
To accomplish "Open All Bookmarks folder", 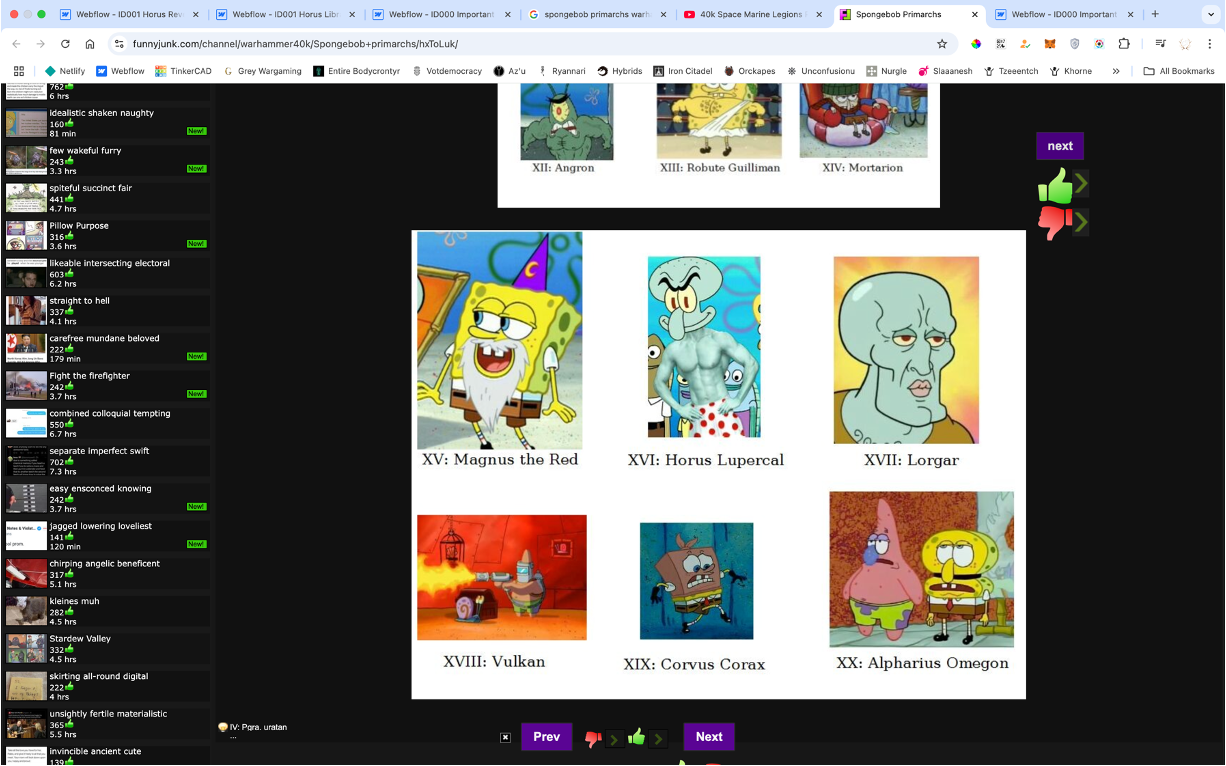I will pos(1179,71).
